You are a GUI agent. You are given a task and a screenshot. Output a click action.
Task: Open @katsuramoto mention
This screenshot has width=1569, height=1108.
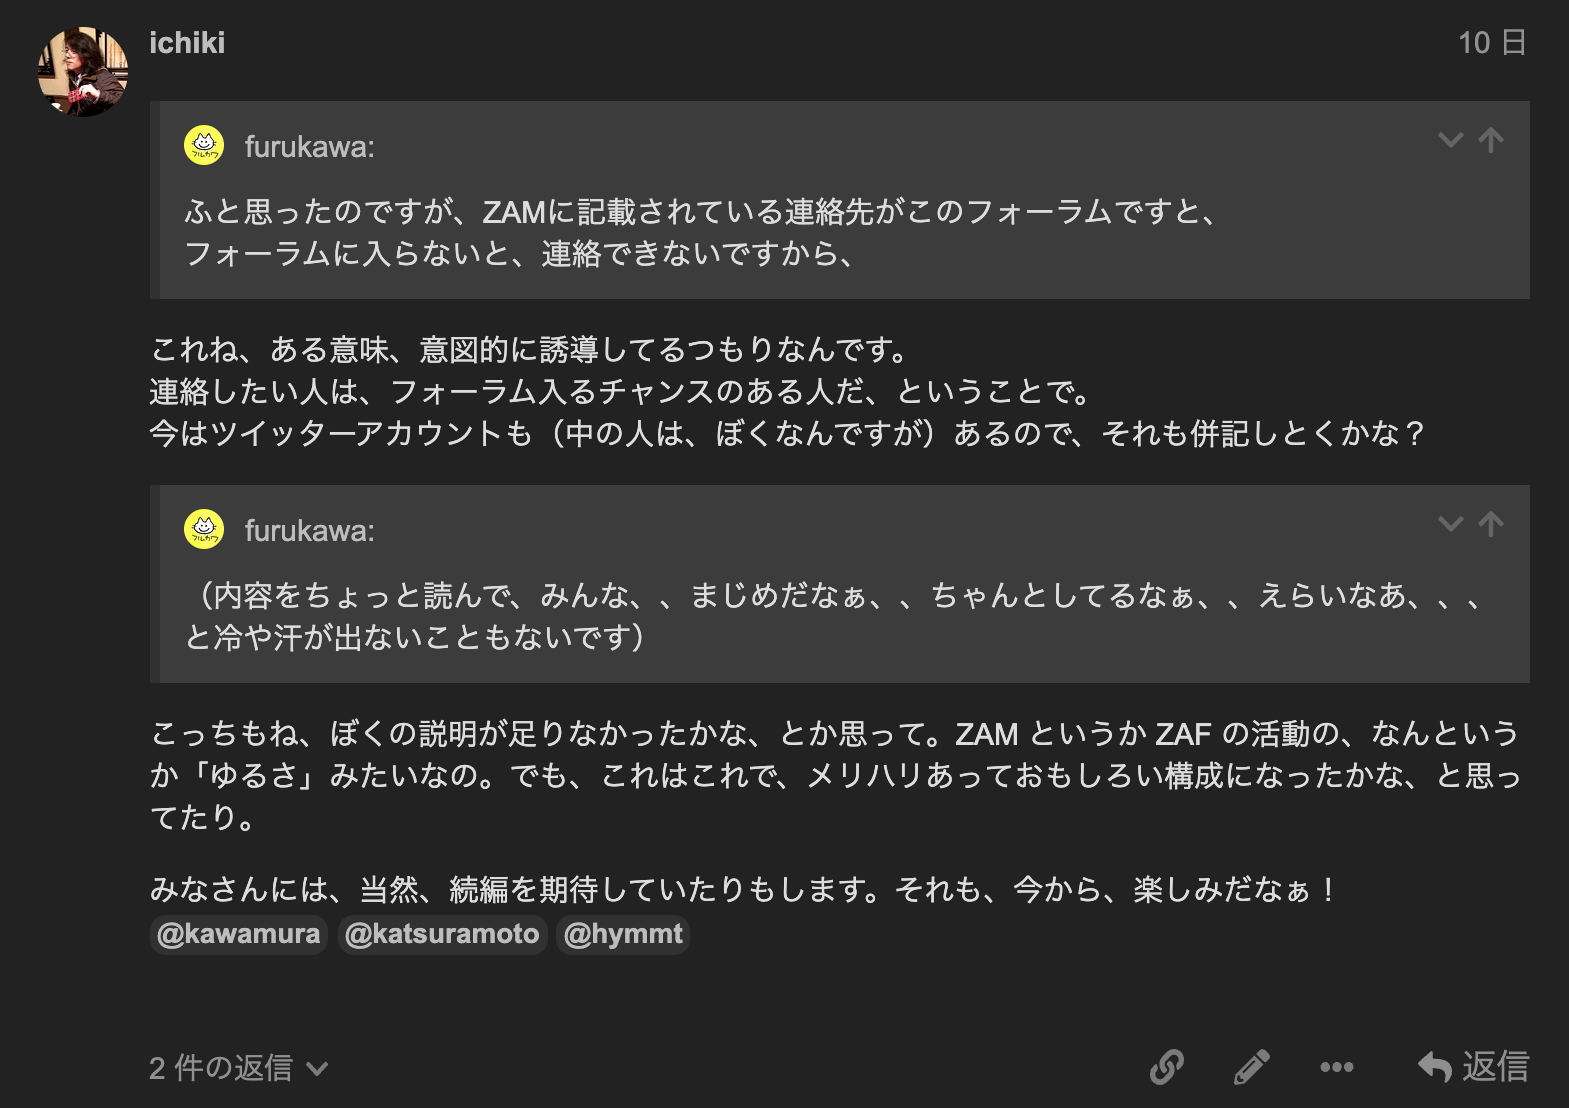pyautogui.click(x=442, y=934)
